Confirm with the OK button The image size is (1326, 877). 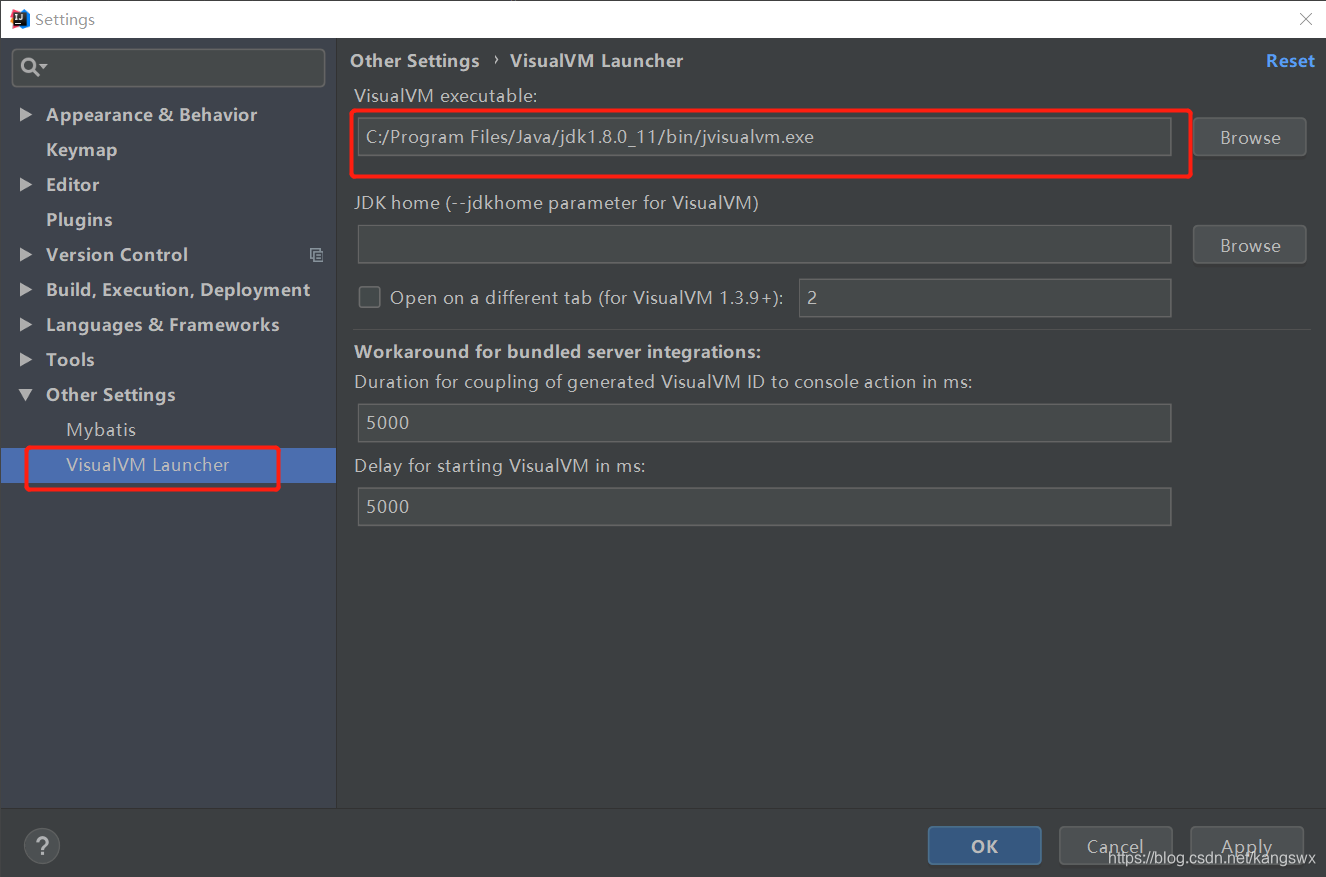[984, 846]
